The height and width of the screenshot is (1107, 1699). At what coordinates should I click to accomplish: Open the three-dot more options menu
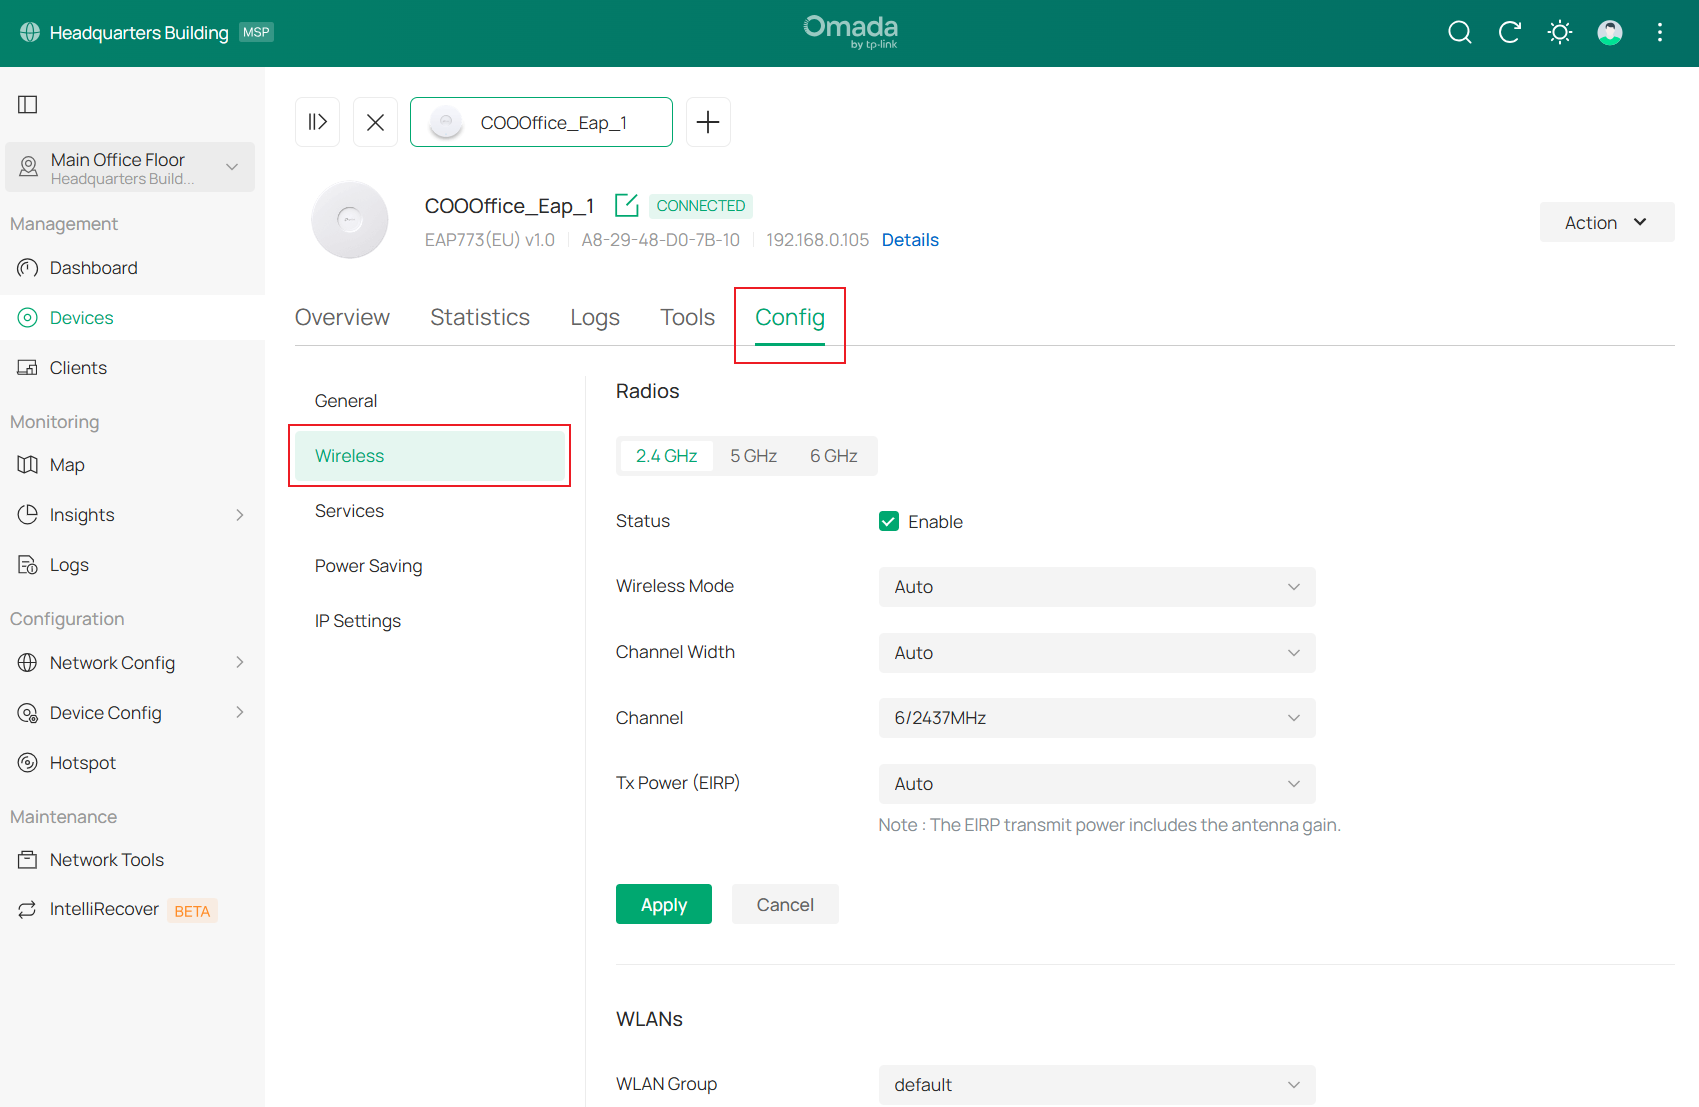(1659, 33)
